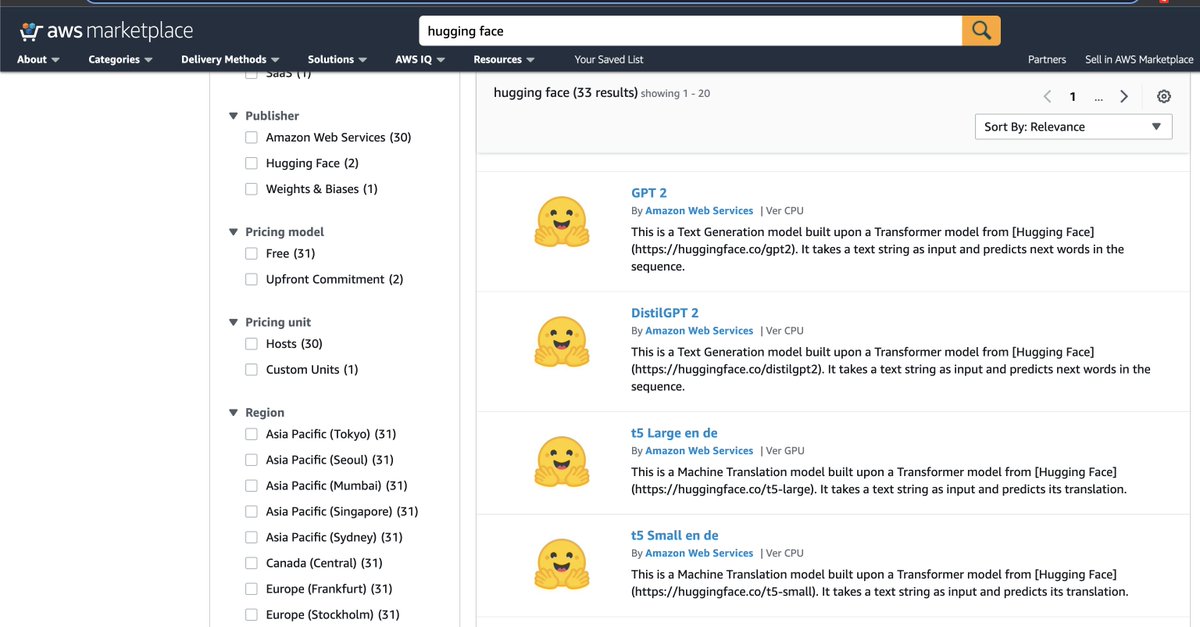The image size is (1200, 627).
Task: Enable the Free pricing model filter
Action: 252,253
